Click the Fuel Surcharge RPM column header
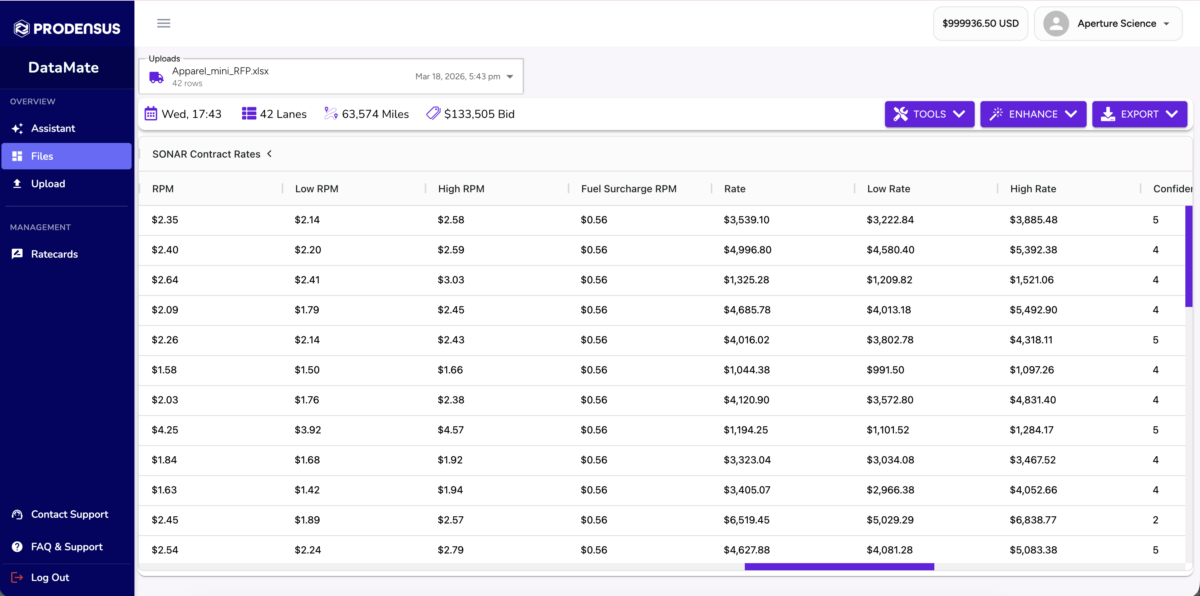The width and height of the screenshot is (1200, 596). (628, 189)
